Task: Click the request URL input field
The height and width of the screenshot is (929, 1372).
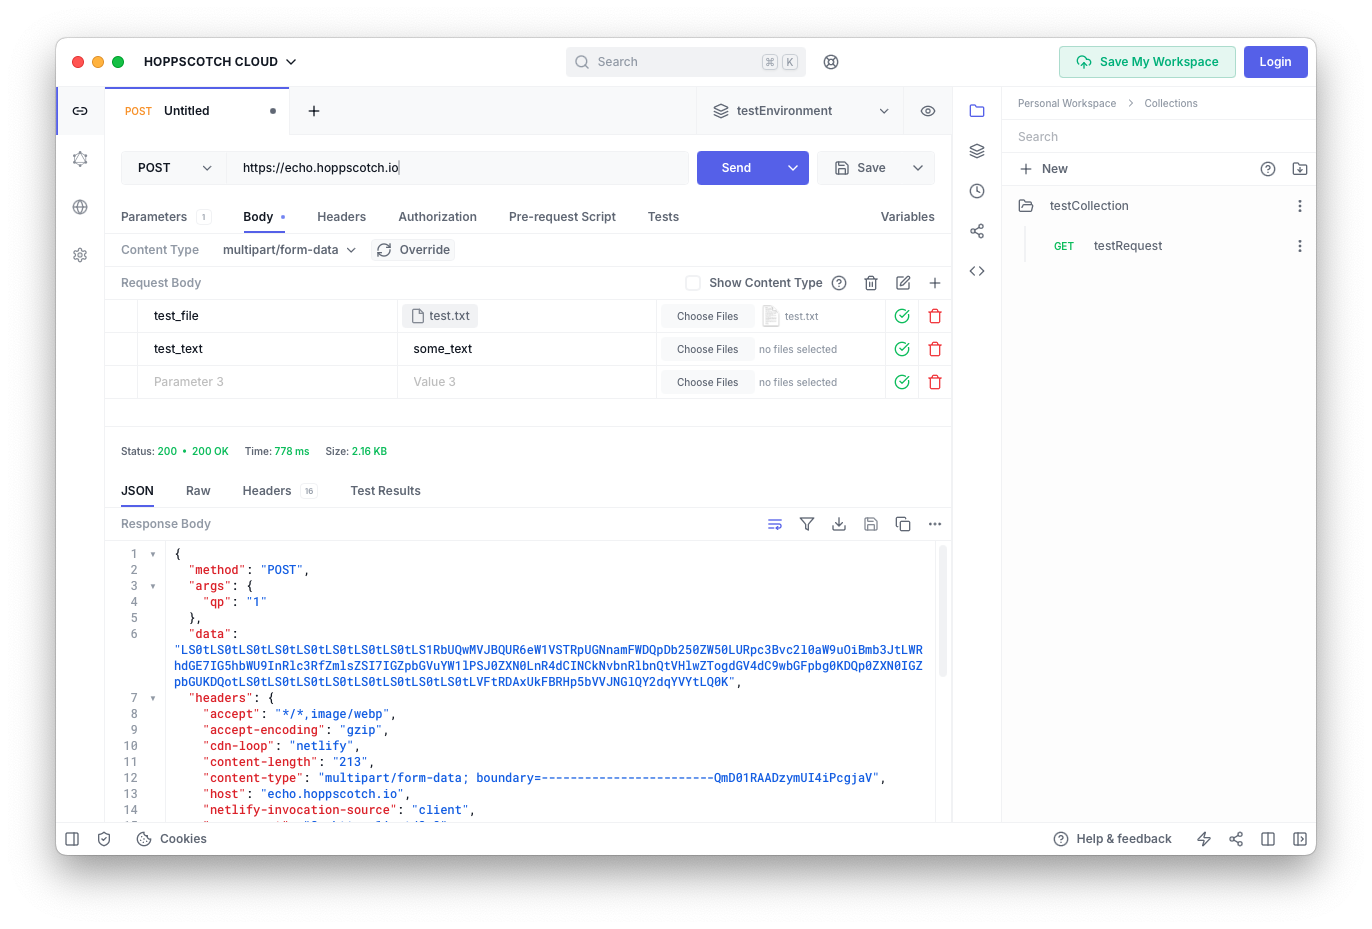Action: click(x=458, y=168)
